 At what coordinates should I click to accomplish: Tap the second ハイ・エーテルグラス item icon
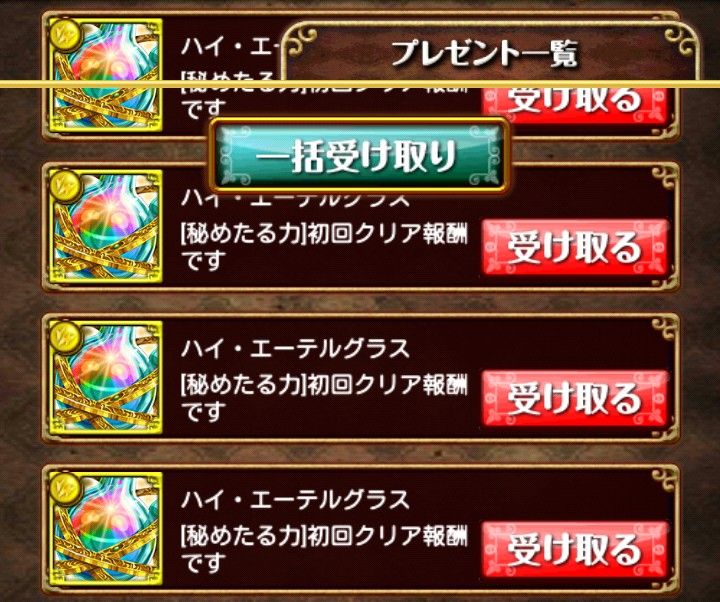(x=106, y=226)
